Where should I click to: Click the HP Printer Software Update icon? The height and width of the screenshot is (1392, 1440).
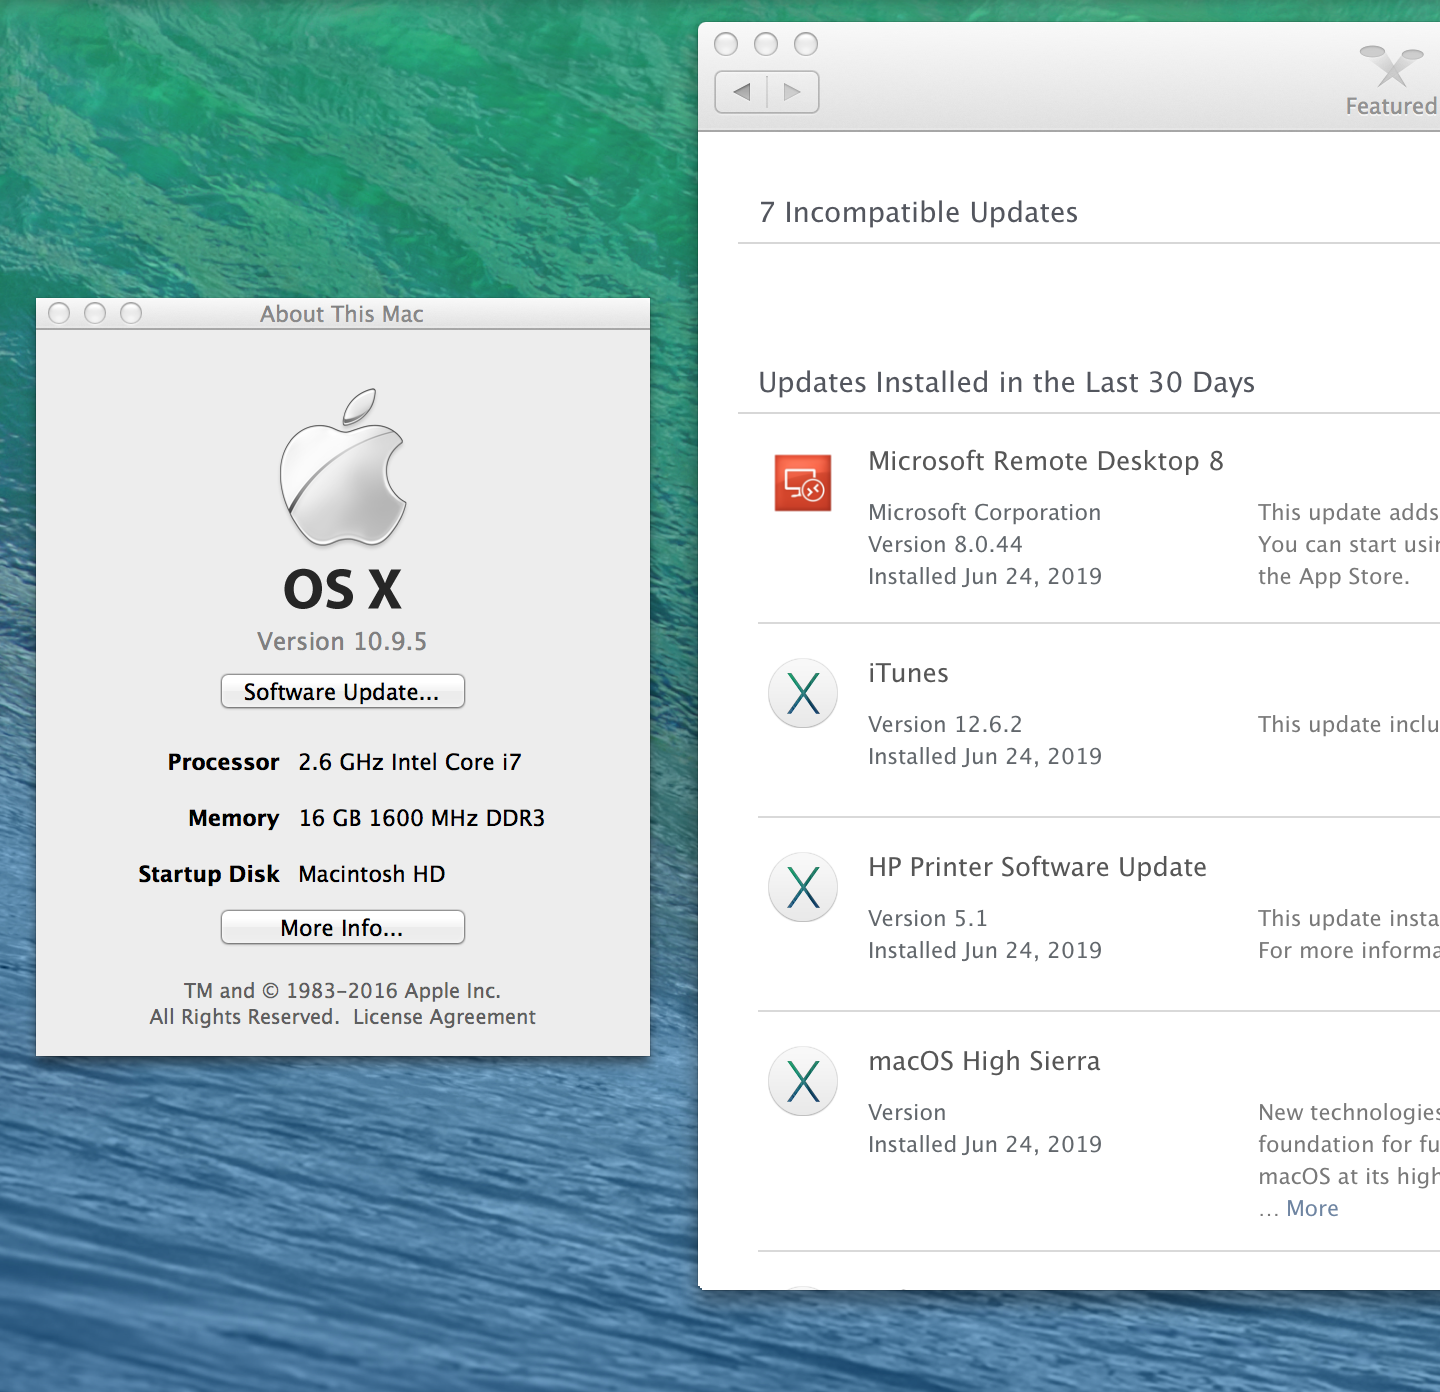(x=803, y=887)
